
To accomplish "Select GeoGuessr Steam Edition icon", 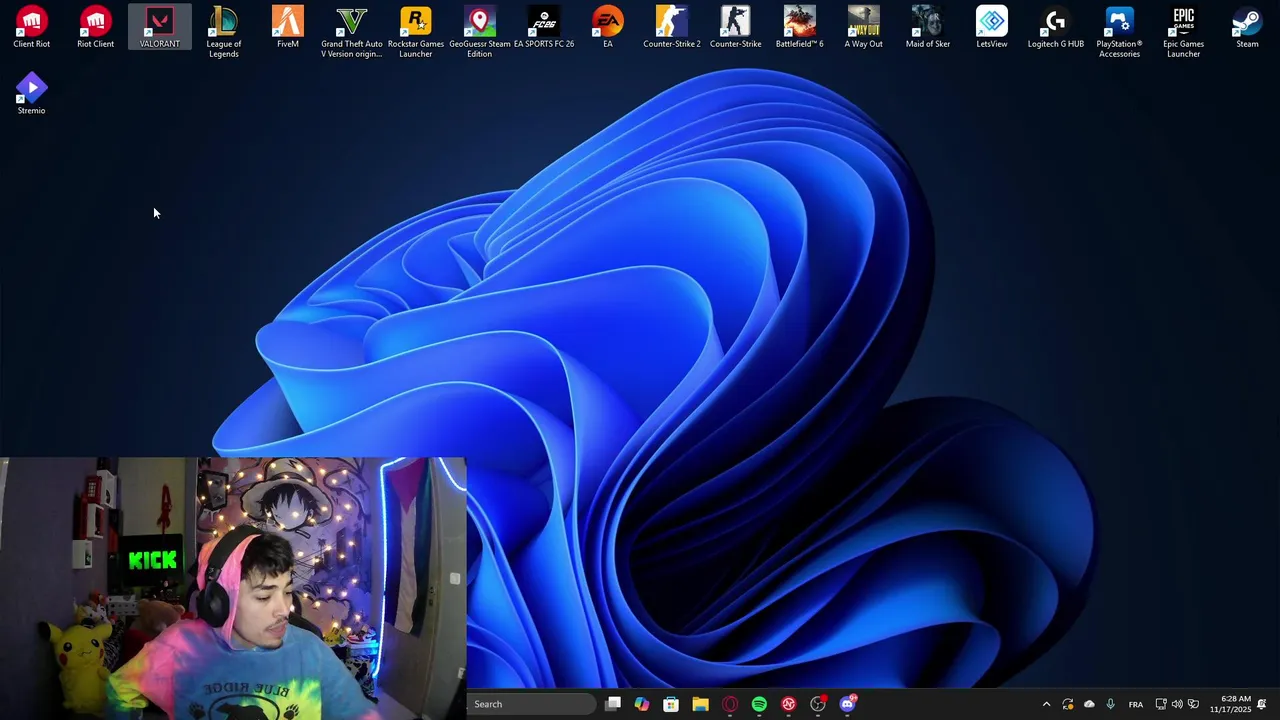I will (x=480, y=32).
